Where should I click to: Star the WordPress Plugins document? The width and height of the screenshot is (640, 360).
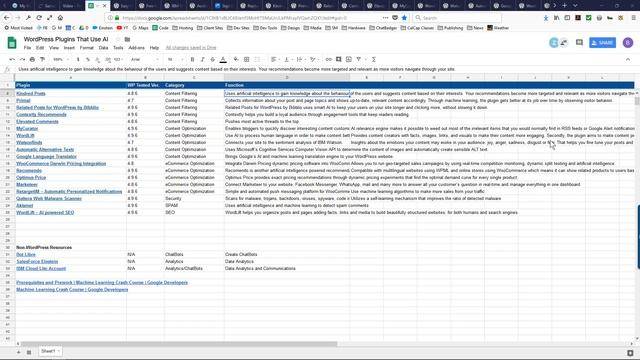(118, 40)
